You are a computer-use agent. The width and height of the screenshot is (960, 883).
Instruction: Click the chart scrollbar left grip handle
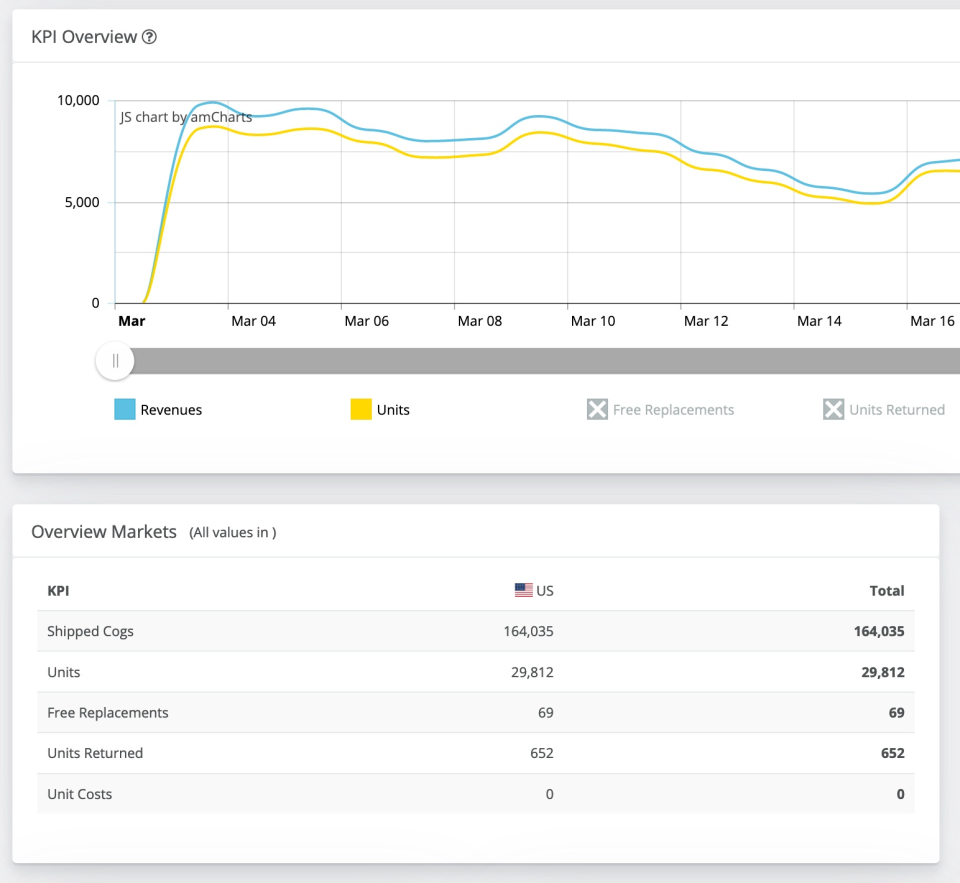pos(115,361)
